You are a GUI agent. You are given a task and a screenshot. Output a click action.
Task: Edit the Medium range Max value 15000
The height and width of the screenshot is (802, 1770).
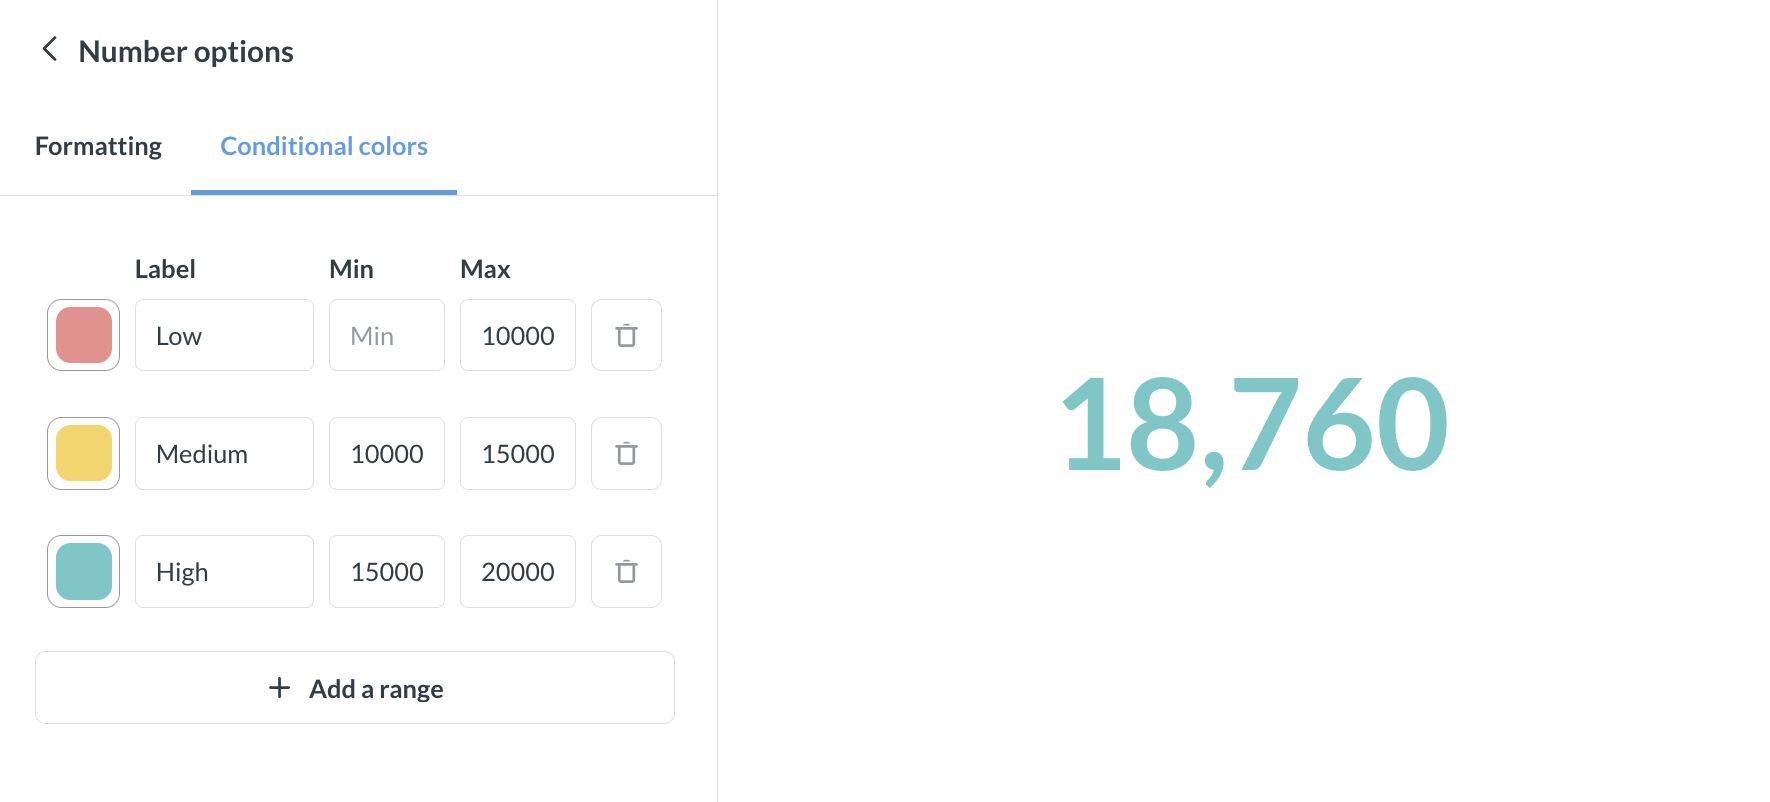[x=517, y=453]
